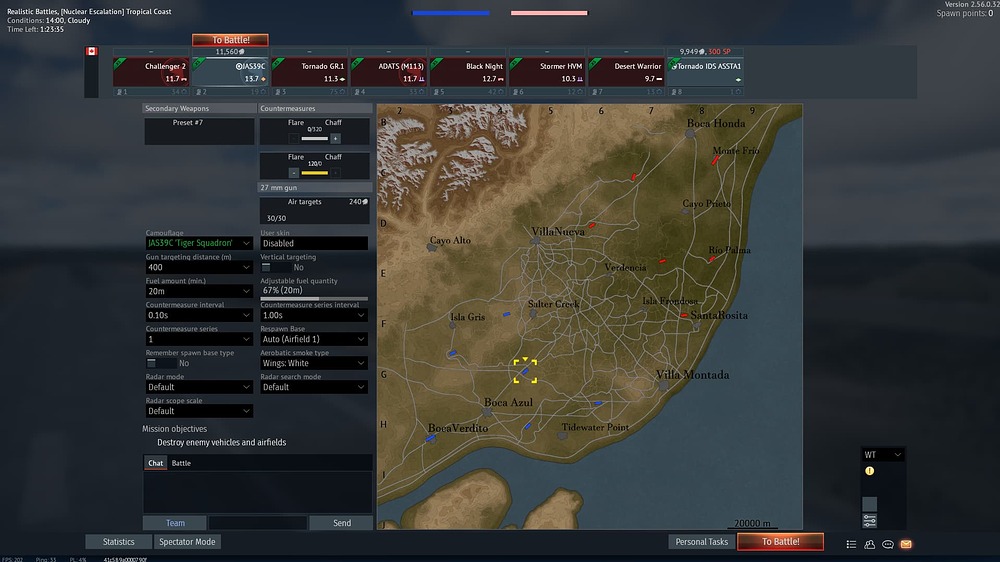Select the Black Night tank card
Viewport: 1000px width, 562px height.
[x=467, y=72]
